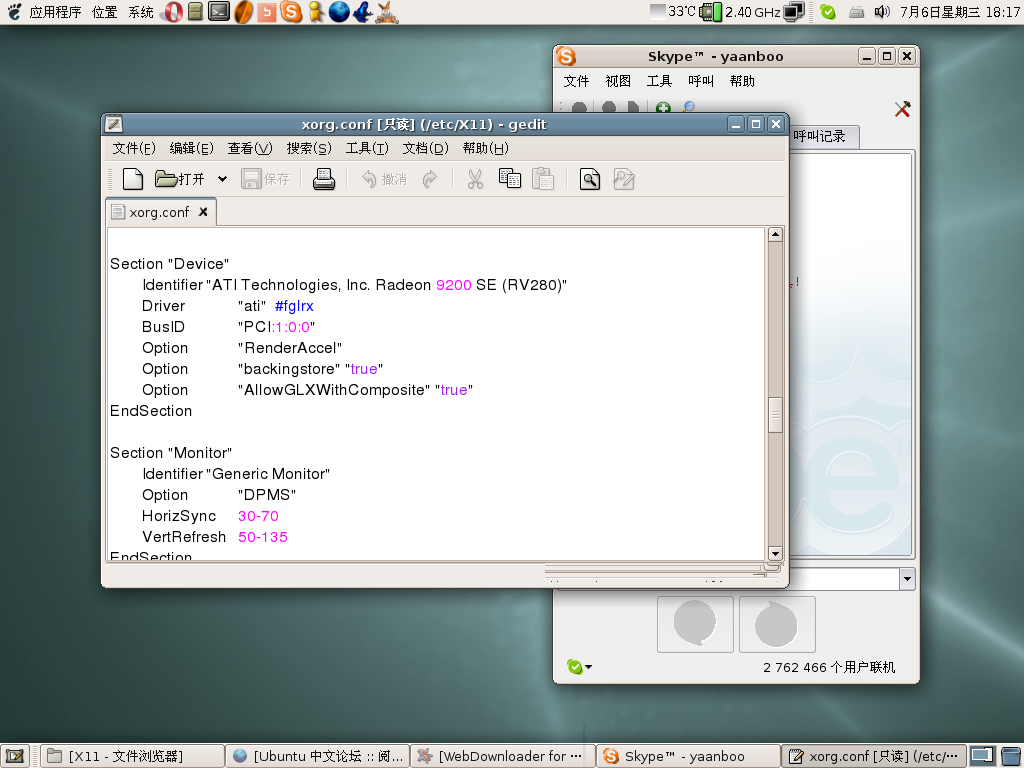The image size is (1024, 768).
Task: Click the yellow messenger figure icon in panel
Action: point(316,12)
